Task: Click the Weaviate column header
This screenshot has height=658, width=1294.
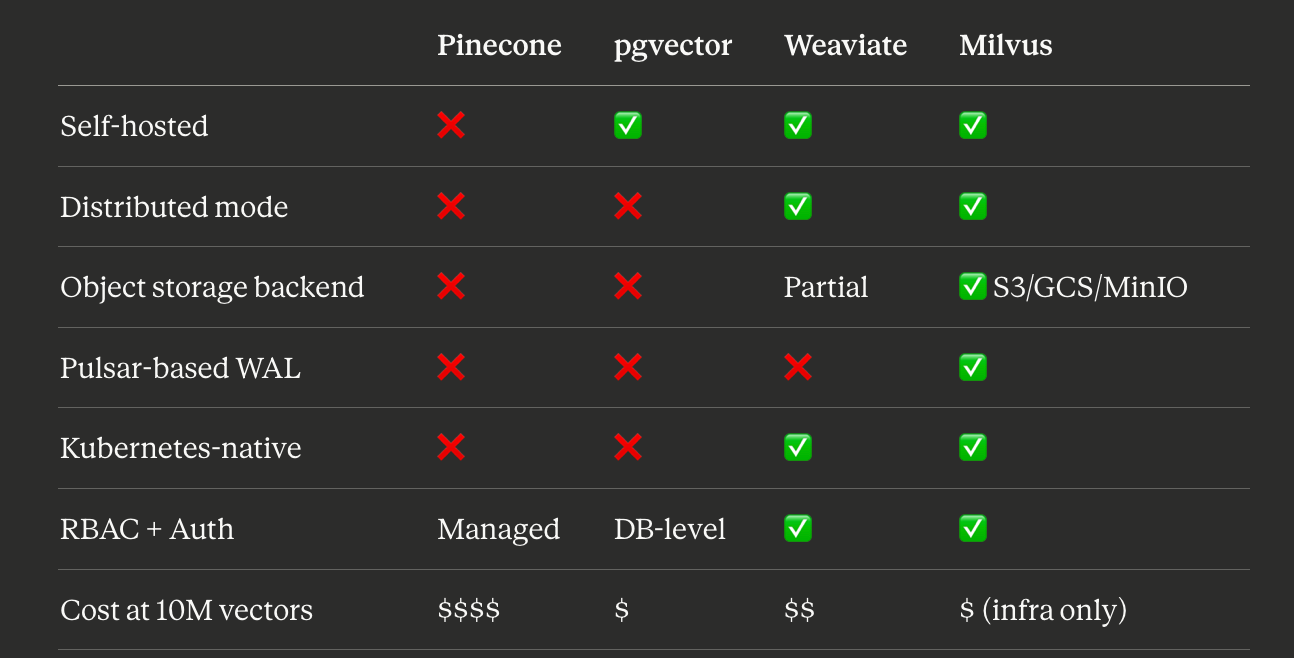Action: tap(845, 45)
